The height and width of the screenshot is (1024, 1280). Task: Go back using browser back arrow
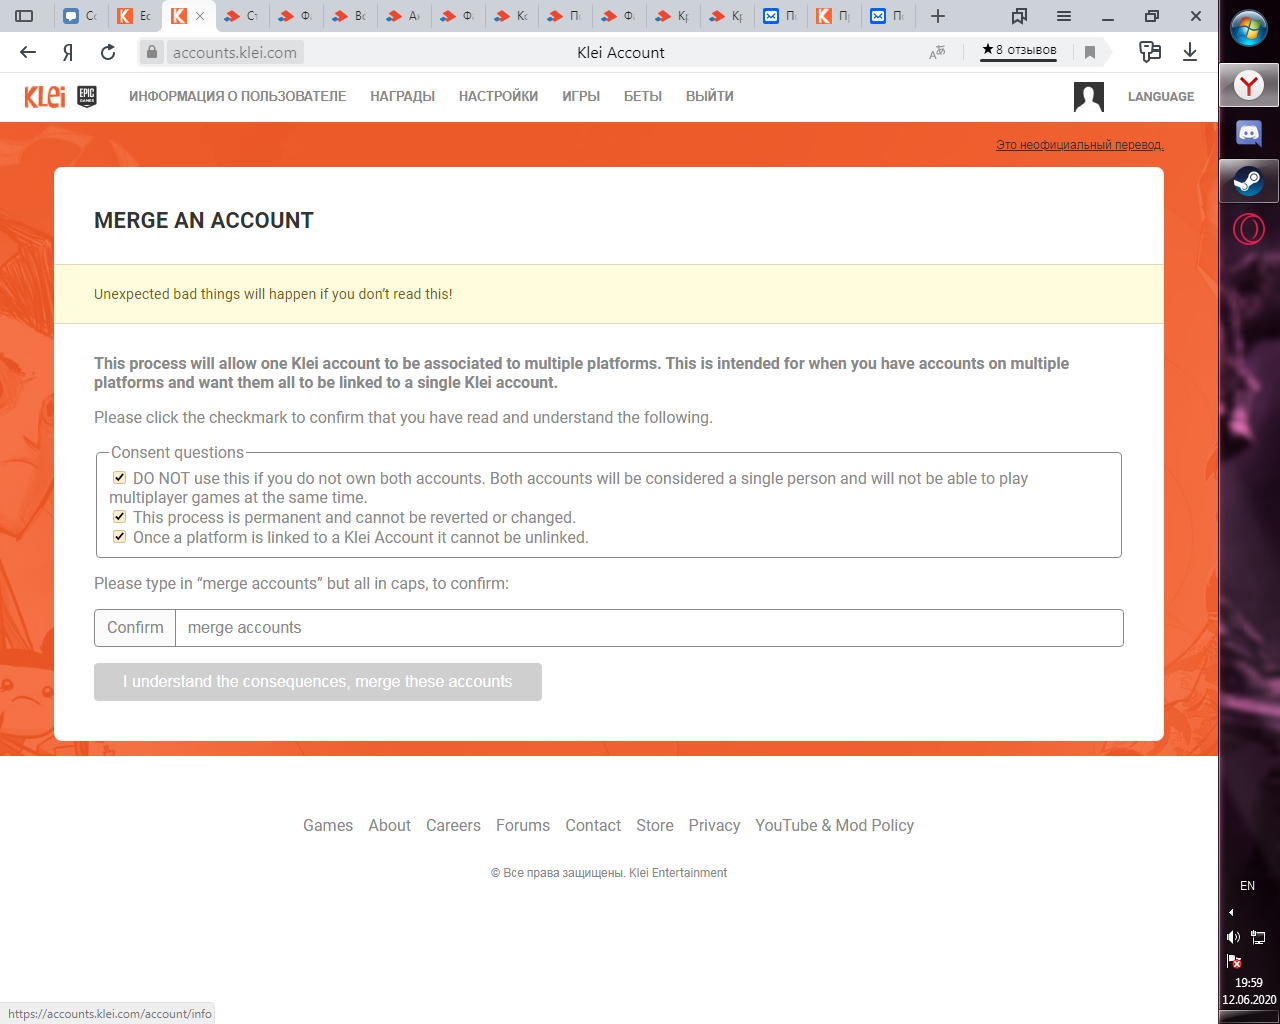pyautogui.click(x=28, y=52)
